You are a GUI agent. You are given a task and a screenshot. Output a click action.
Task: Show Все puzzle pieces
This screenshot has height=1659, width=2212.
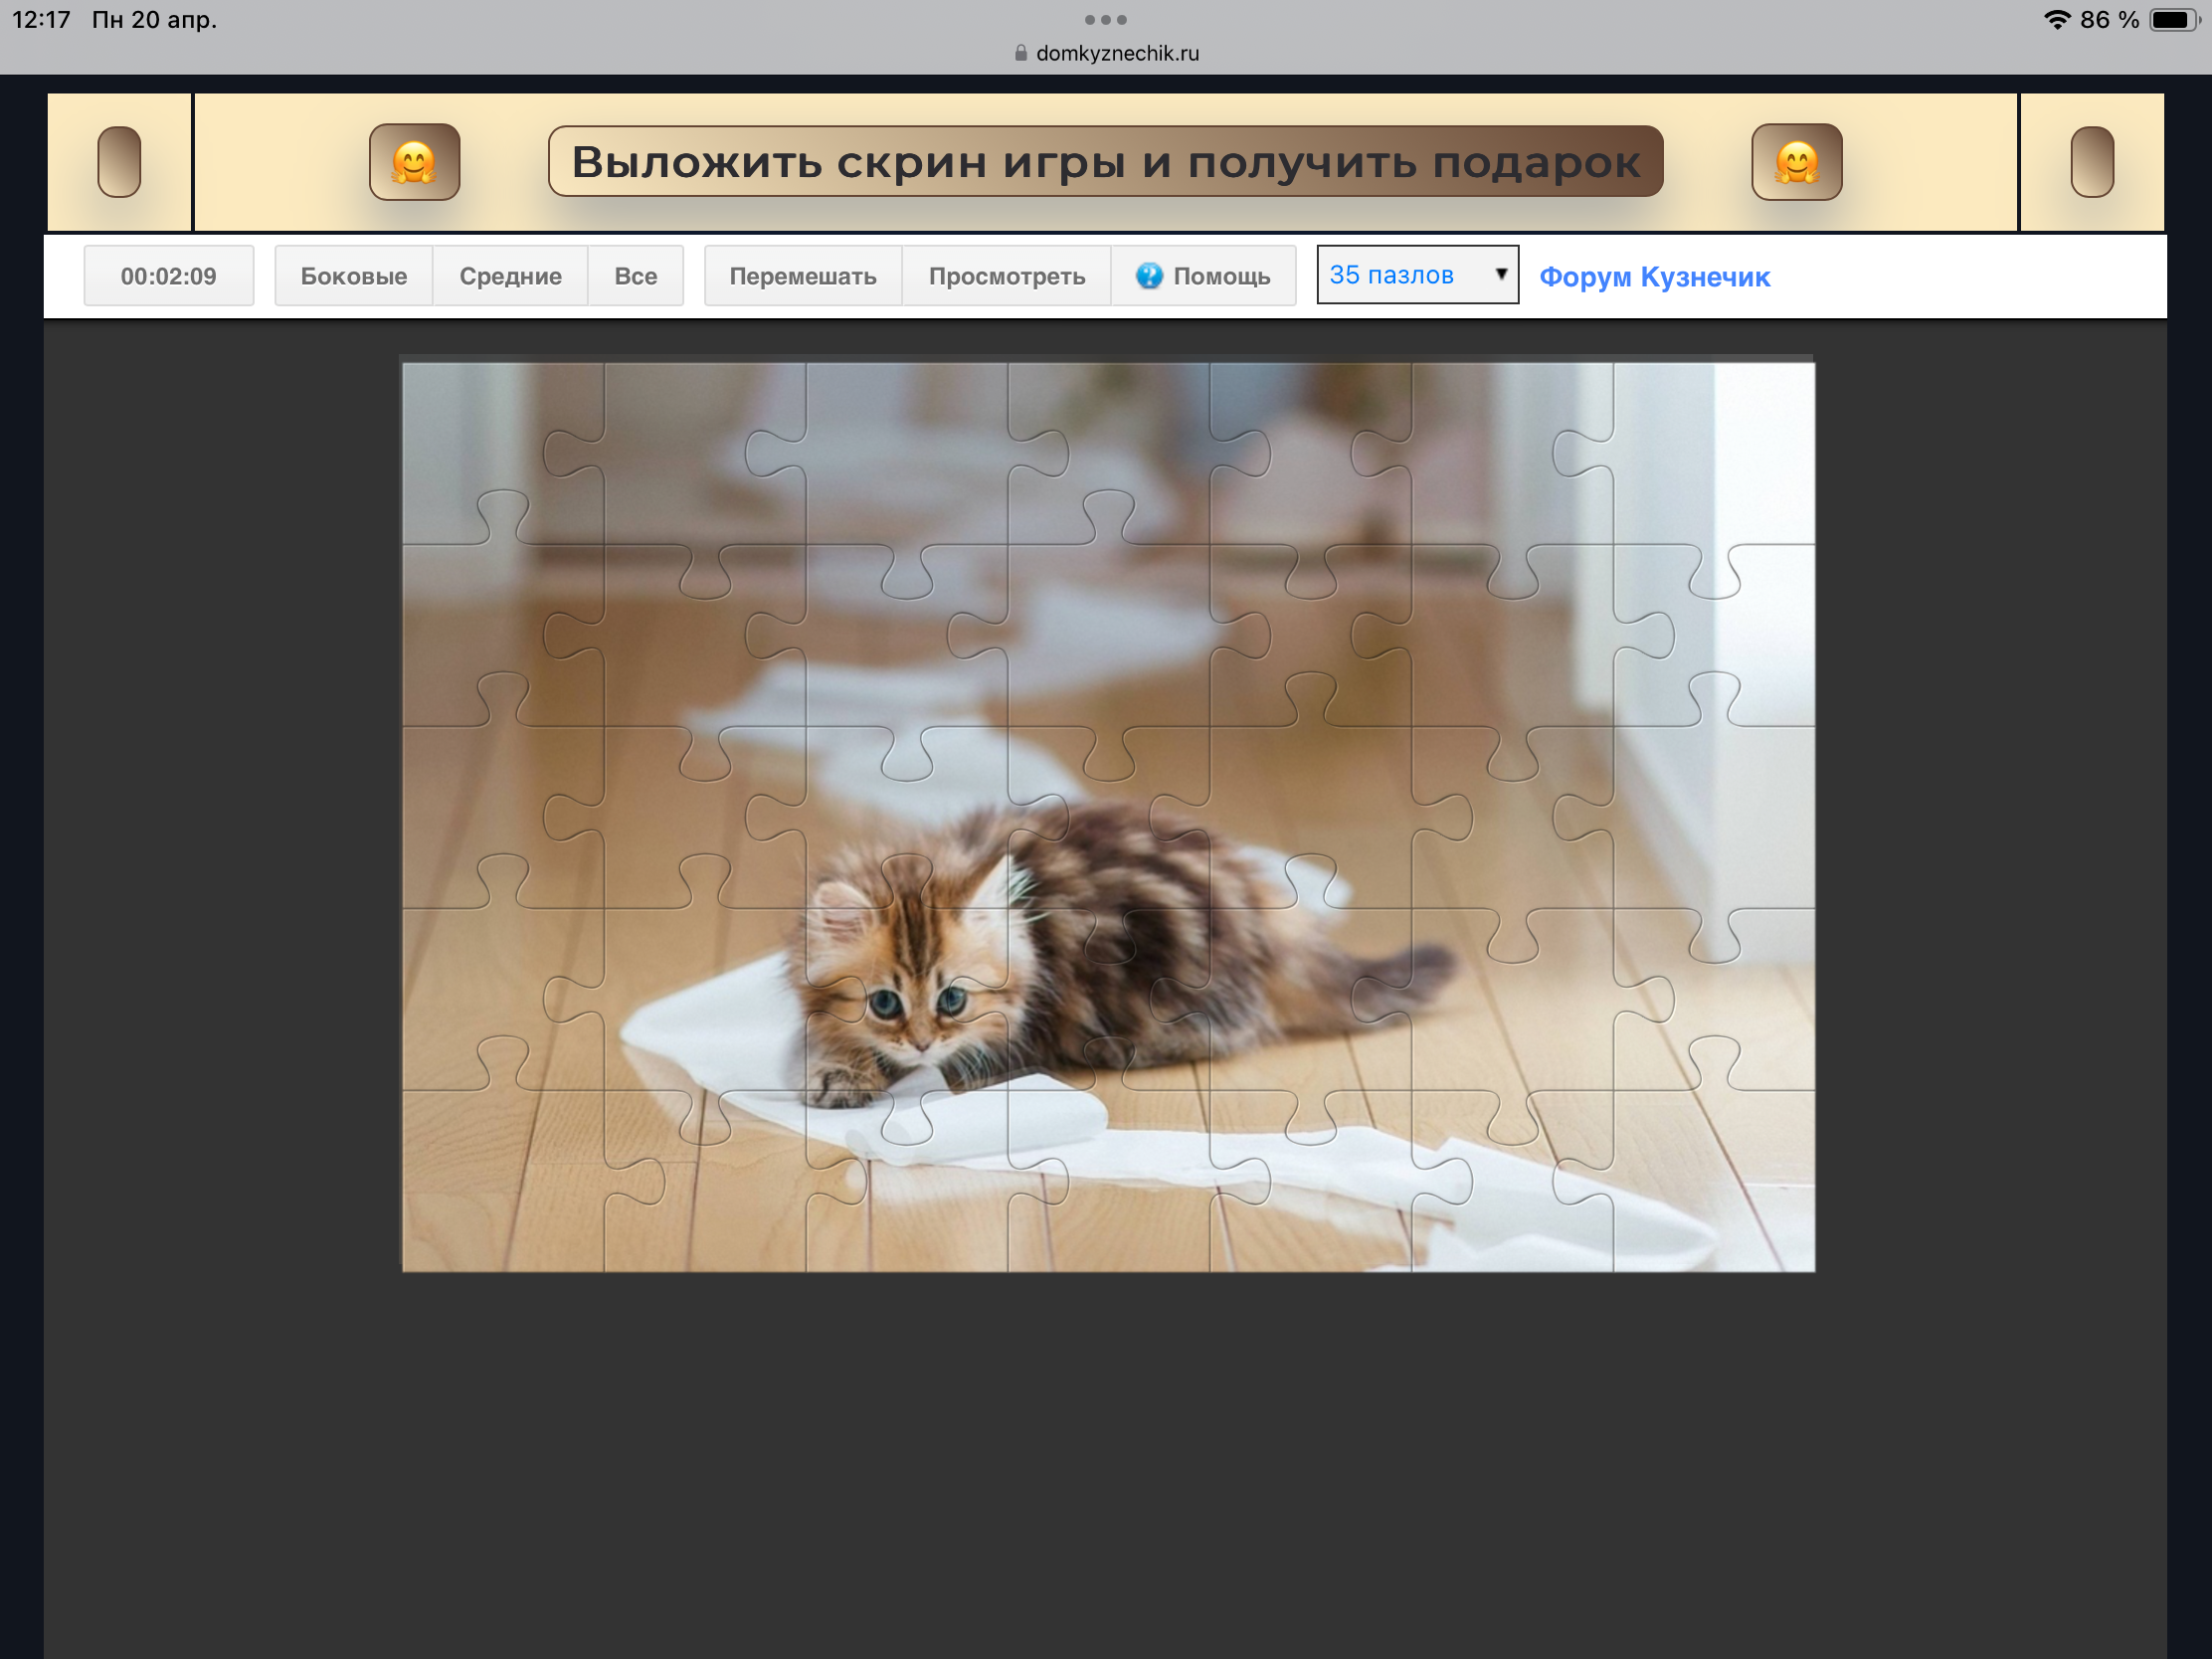tap(635, 276)
